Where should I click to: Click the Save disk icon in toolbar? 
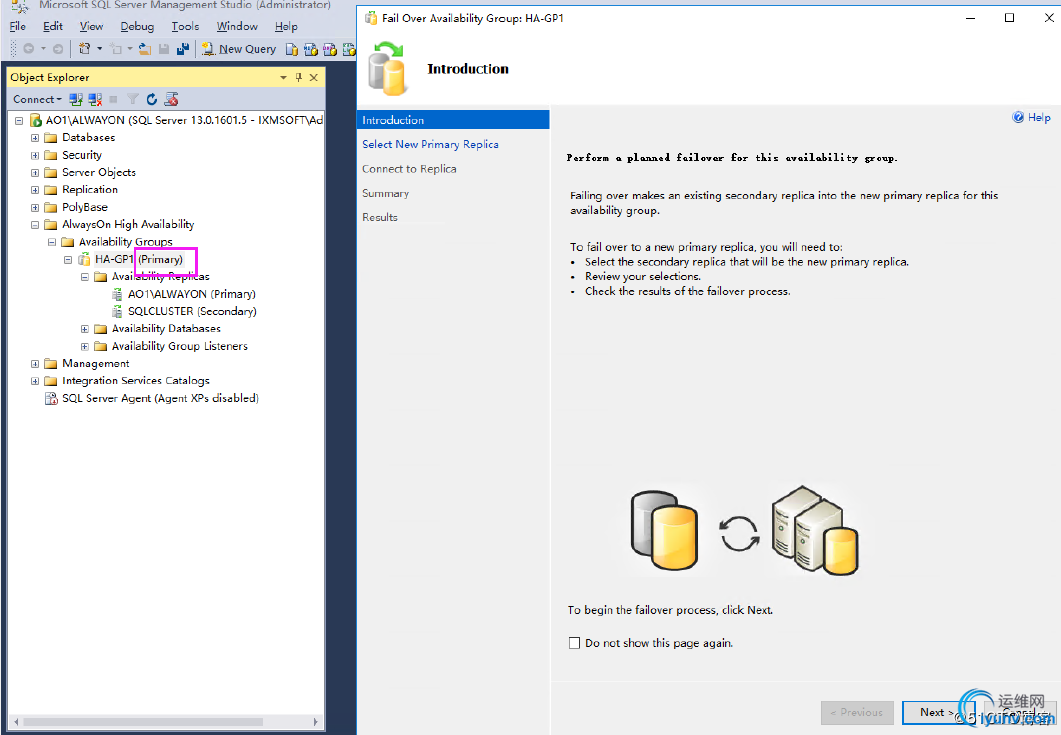(164, 49)
